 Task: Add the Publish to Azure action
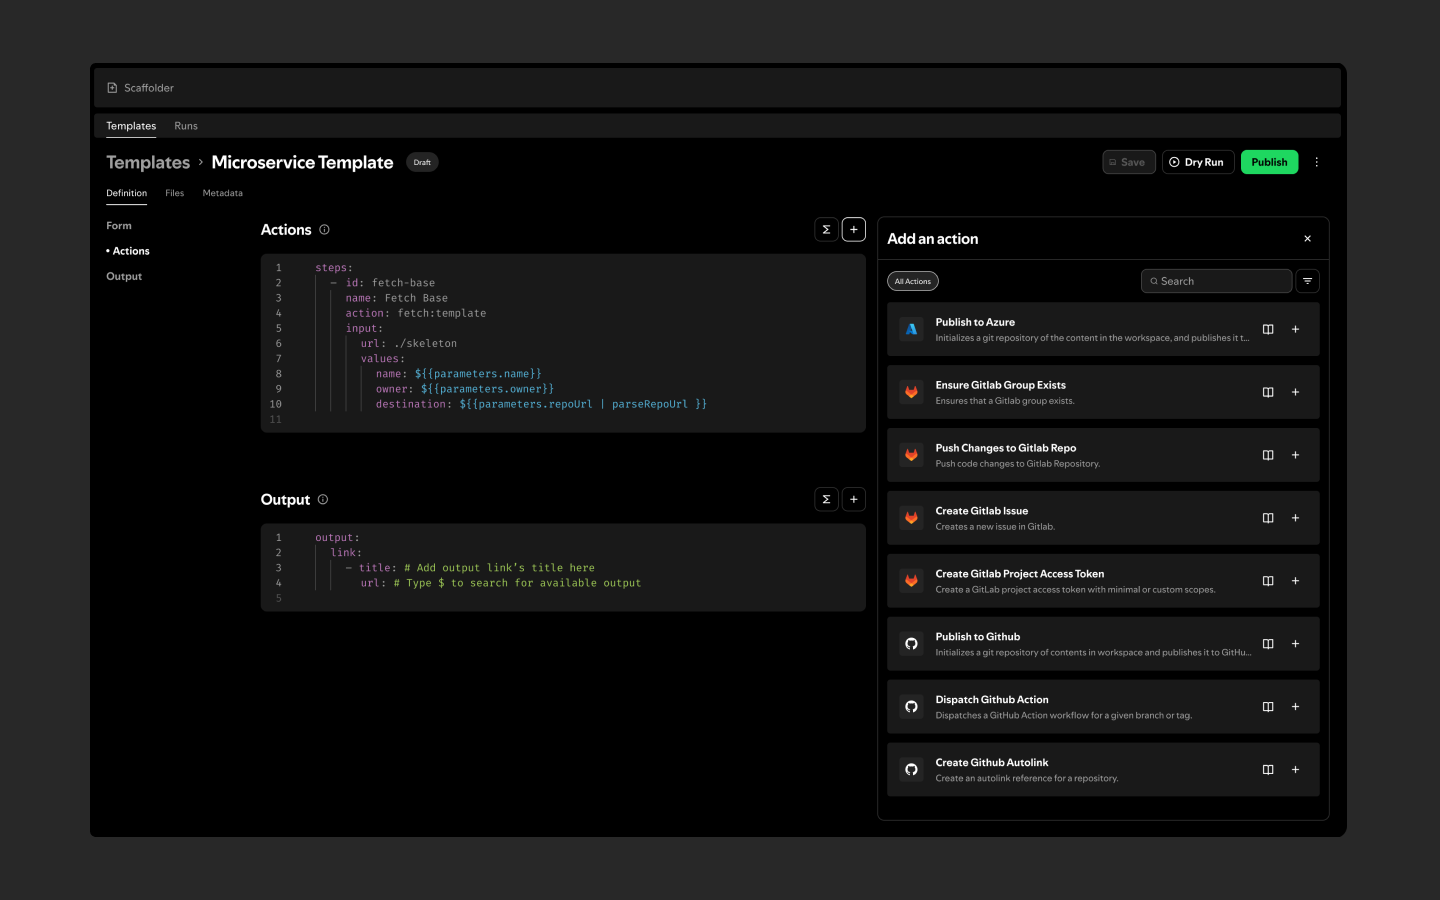(x=1295, y=329)
